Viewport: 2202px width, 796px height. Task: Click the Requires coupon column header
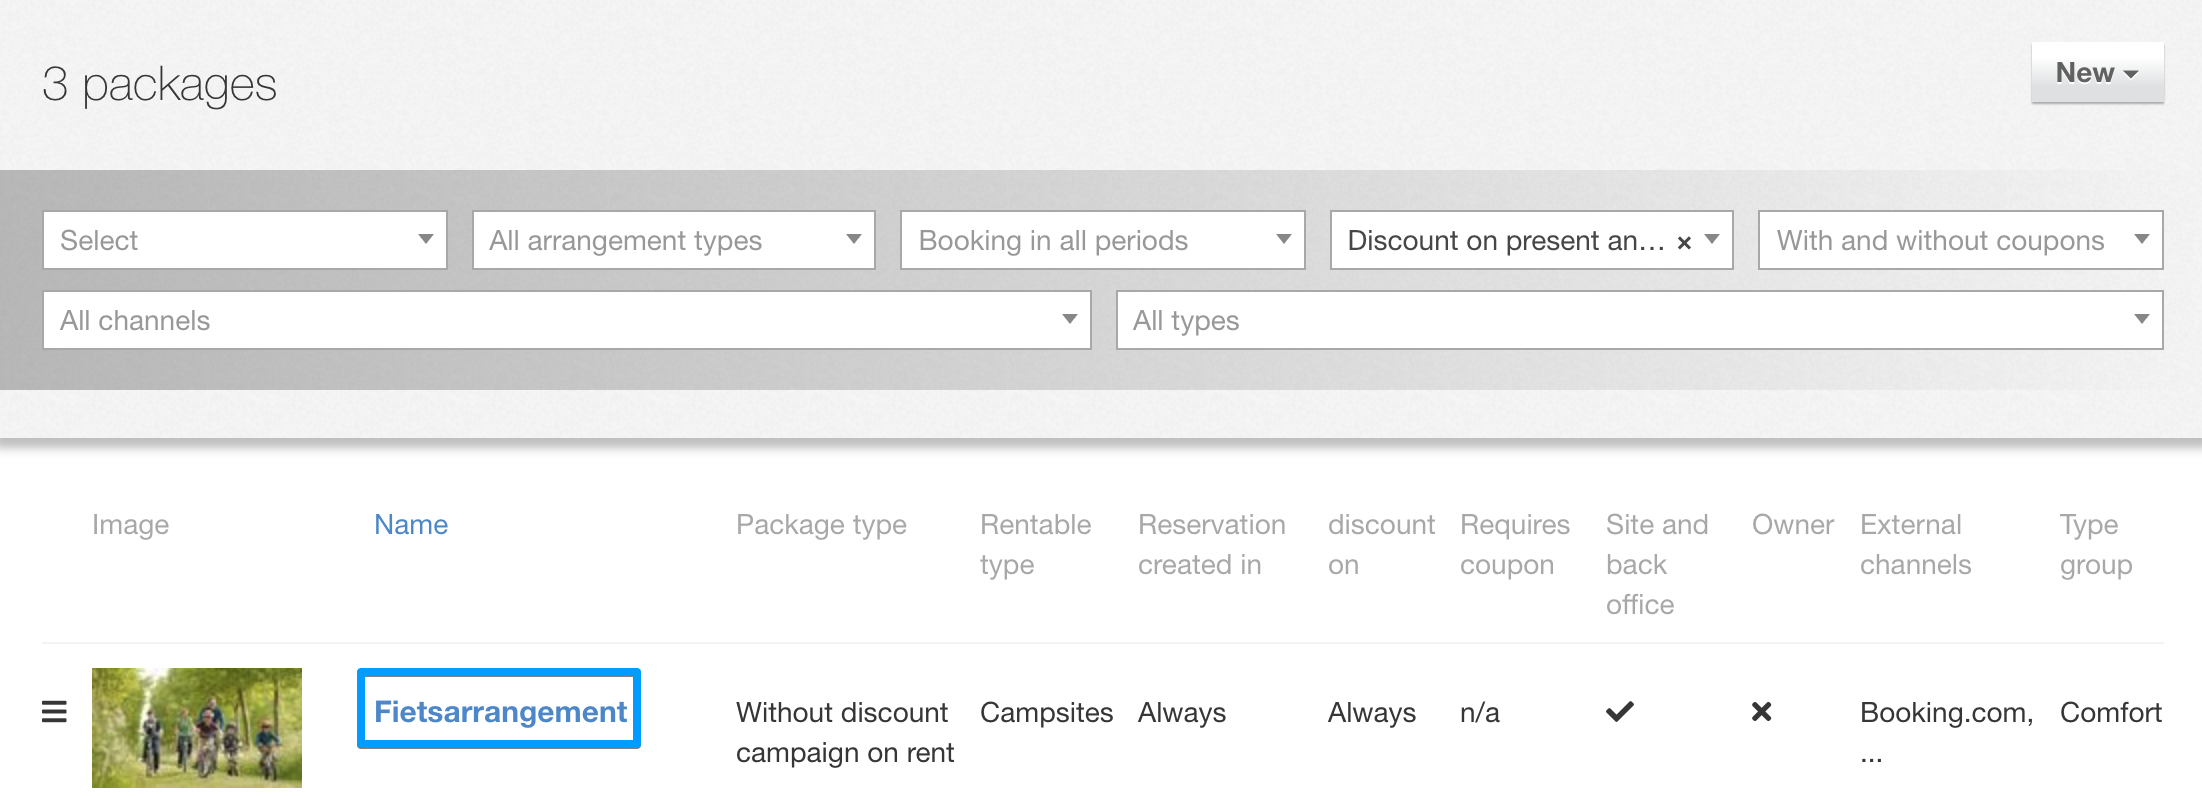click(x=1514, y=545)
